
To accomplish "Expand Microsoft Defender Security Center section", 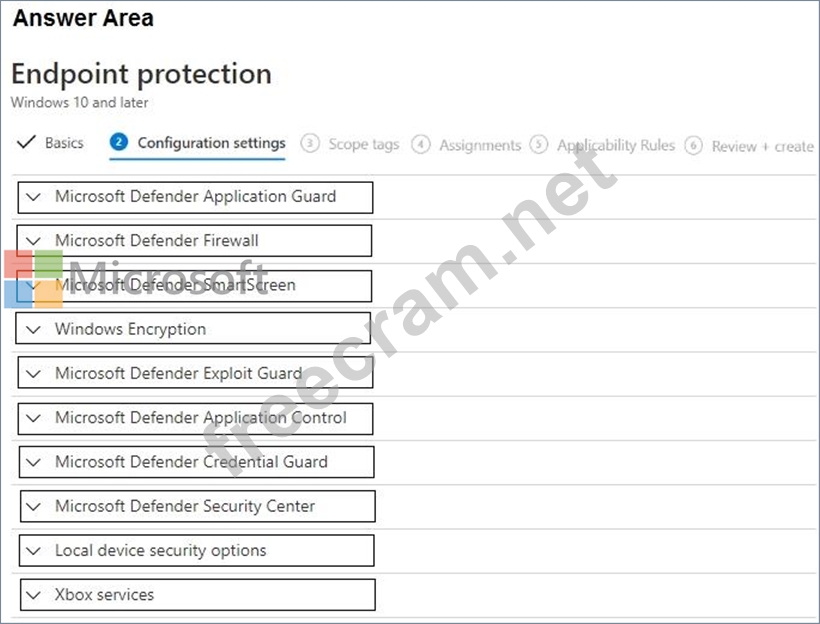I will pyautogui.click(x=197, y=506).
